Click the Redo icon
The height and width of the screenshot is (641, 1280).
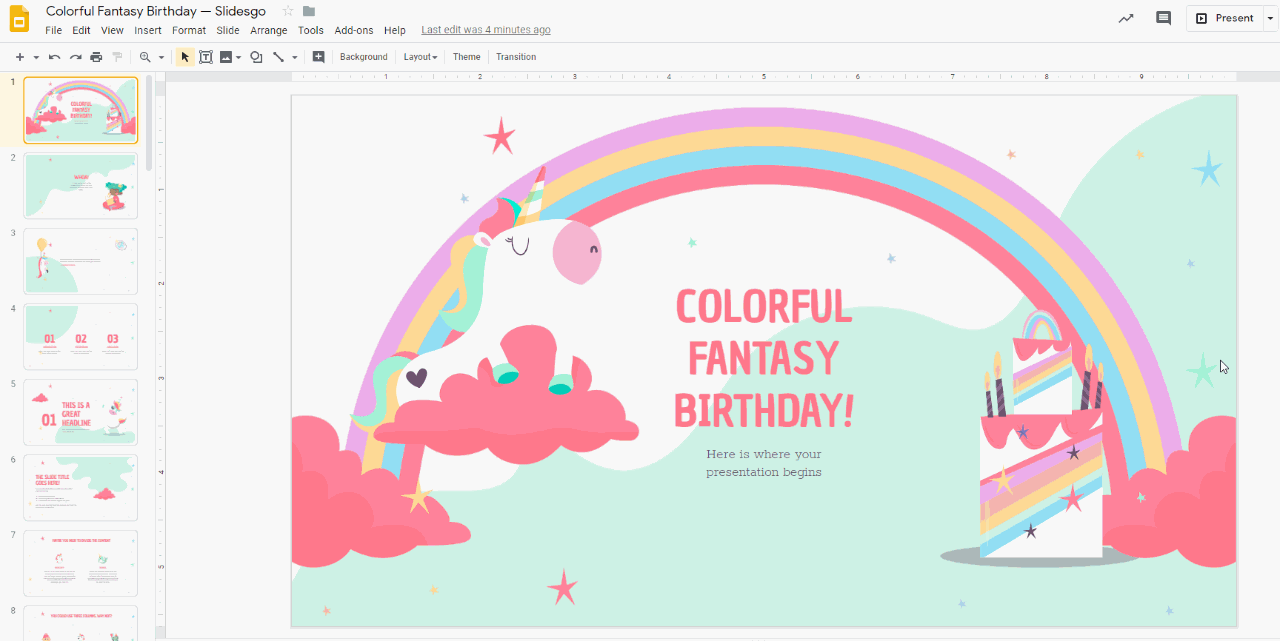click(x=75, y=57)
